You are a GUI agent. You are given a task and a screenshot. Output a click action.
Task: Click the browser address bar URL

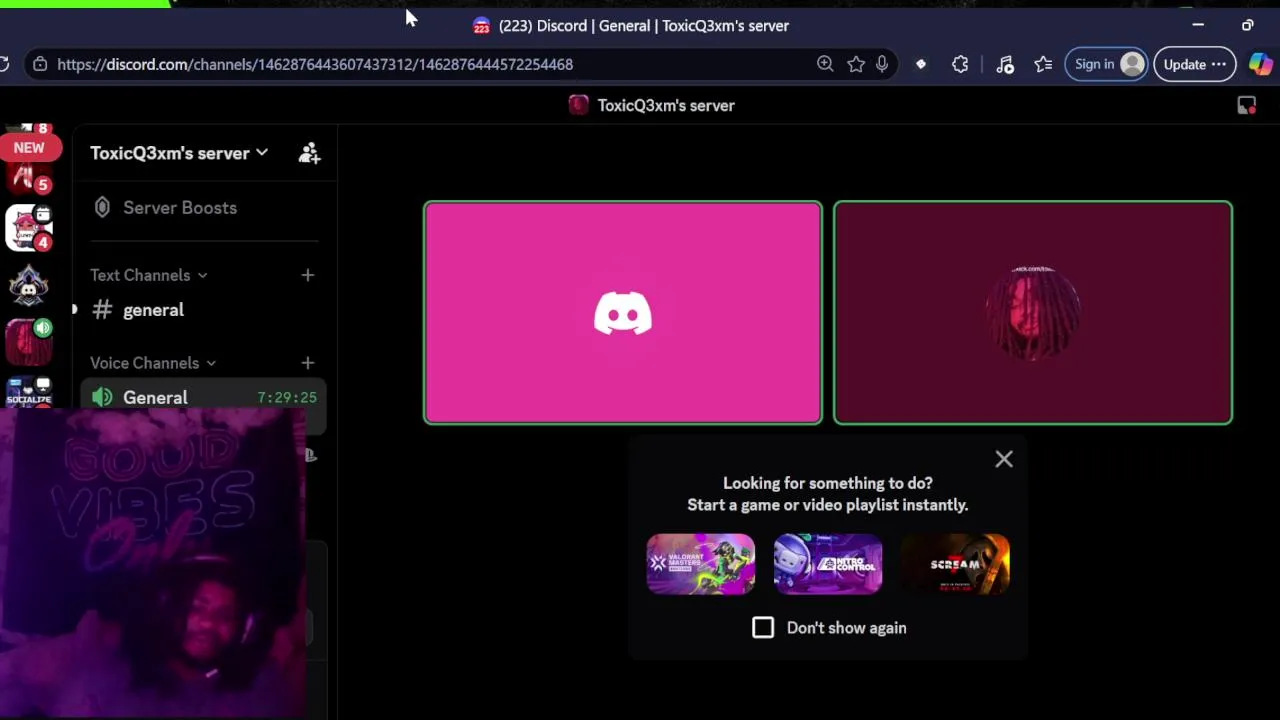pos(315,64)
